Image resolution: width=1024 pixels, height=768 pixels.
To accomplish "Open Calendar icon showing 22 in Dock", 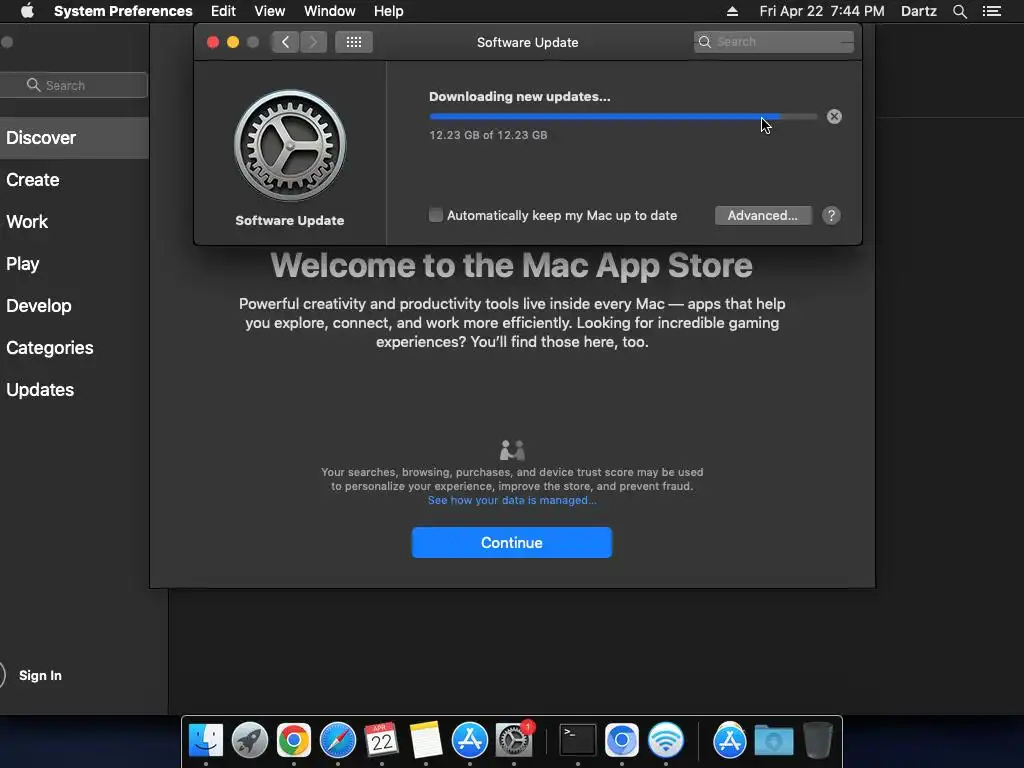I will [x=381, y=741].
